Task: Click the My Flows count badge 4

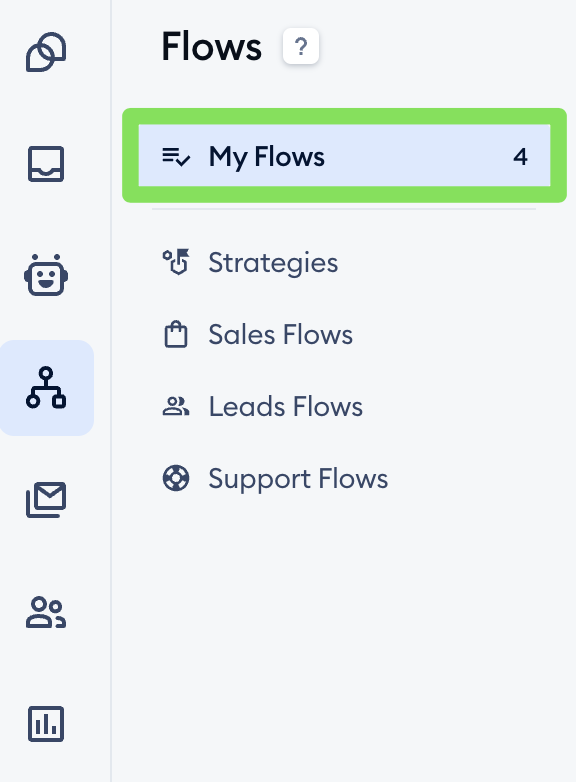Action: pos(520,157)
